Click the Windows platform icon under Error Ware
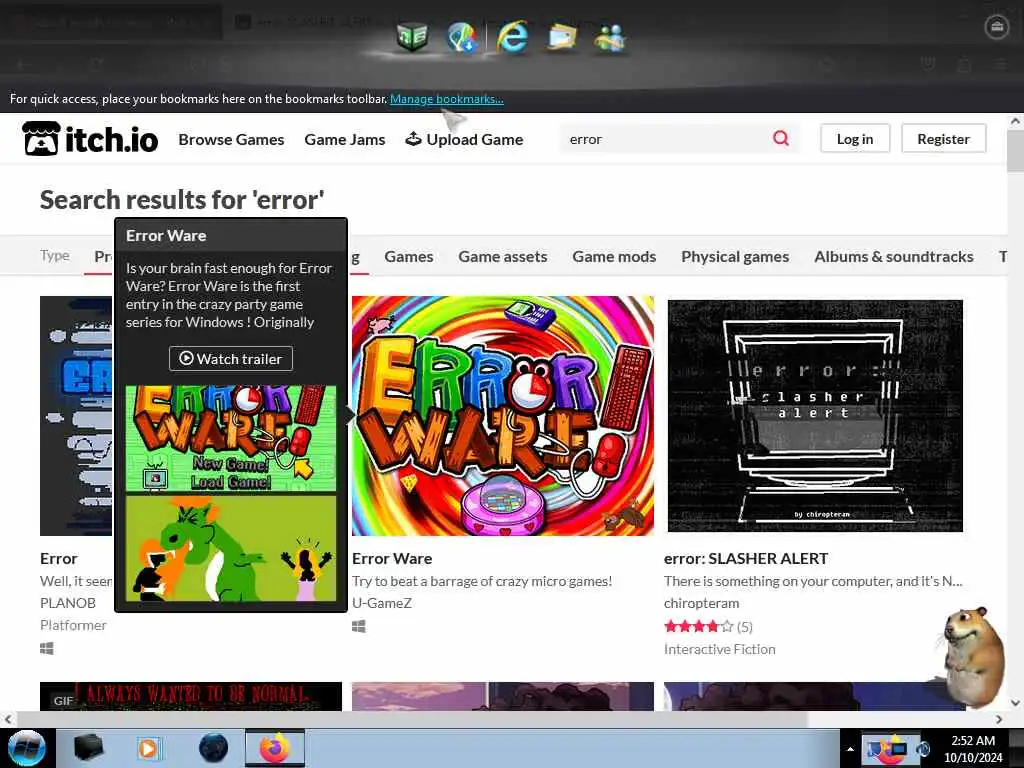Screen dimensions: 1024x768 359,626
